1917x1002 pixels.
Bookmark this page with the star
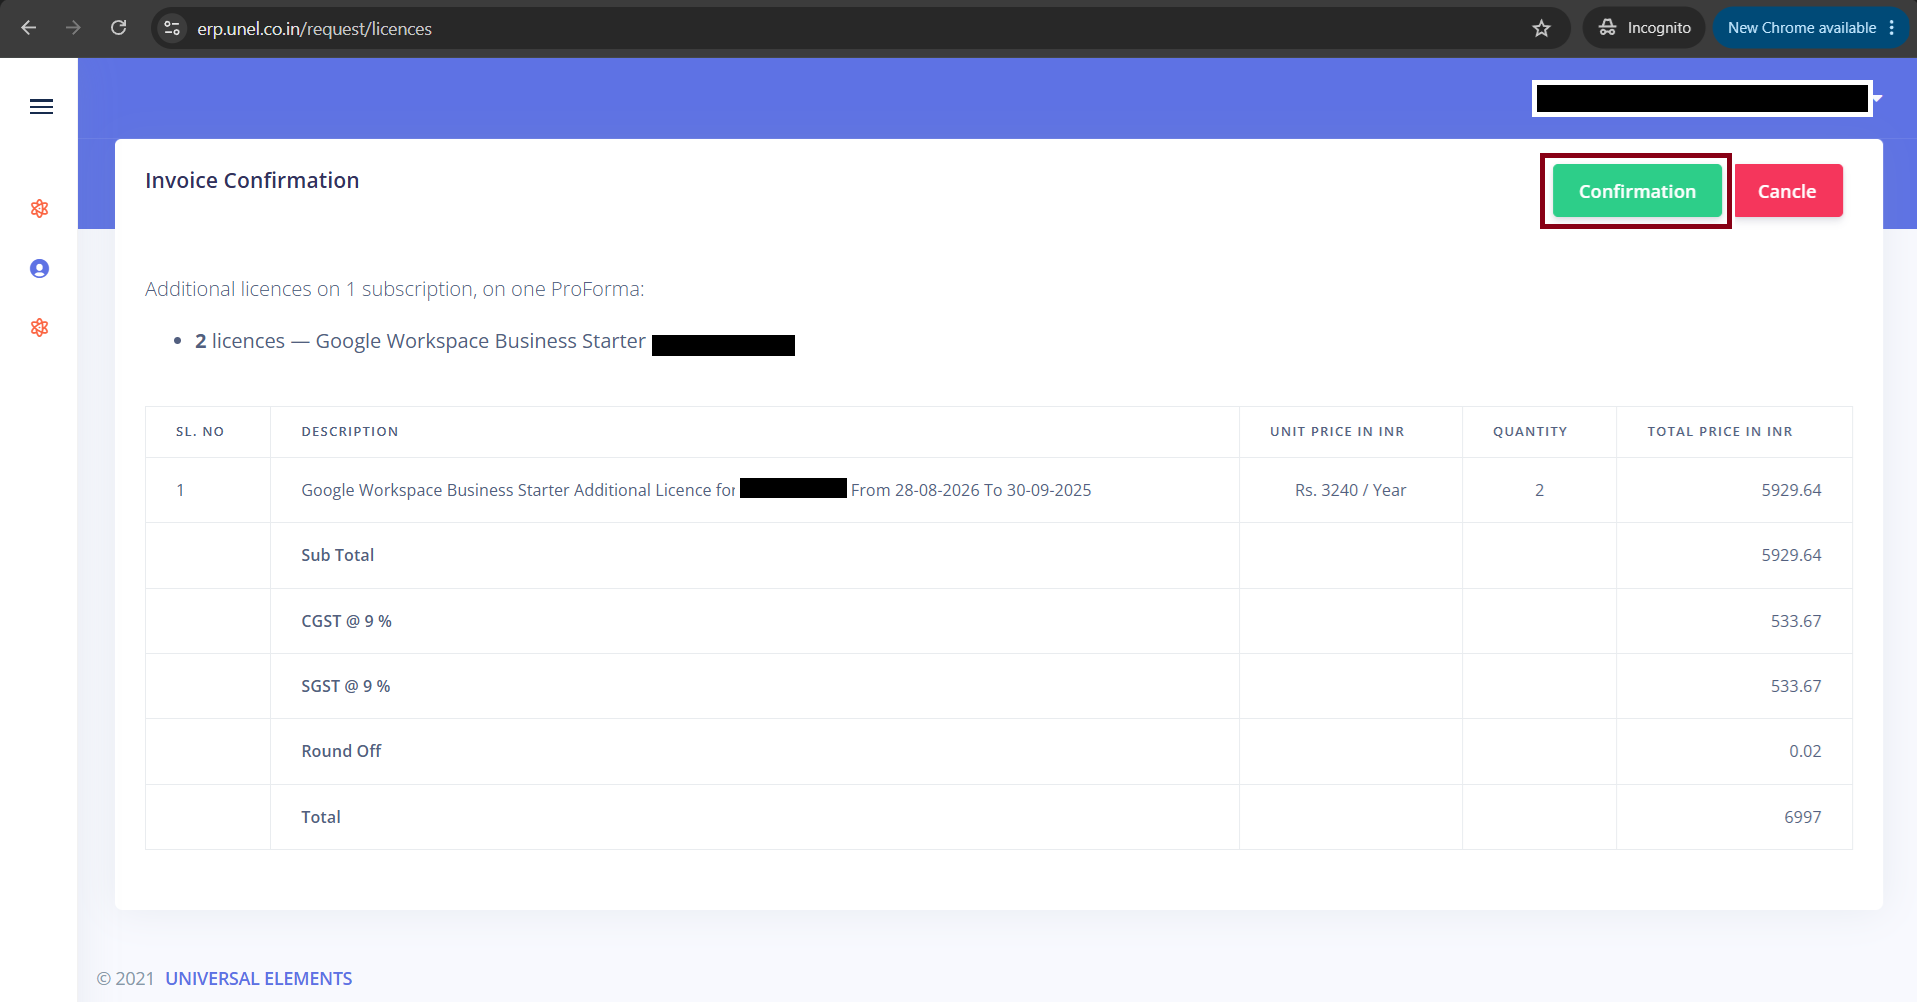tap(1541, 28)
